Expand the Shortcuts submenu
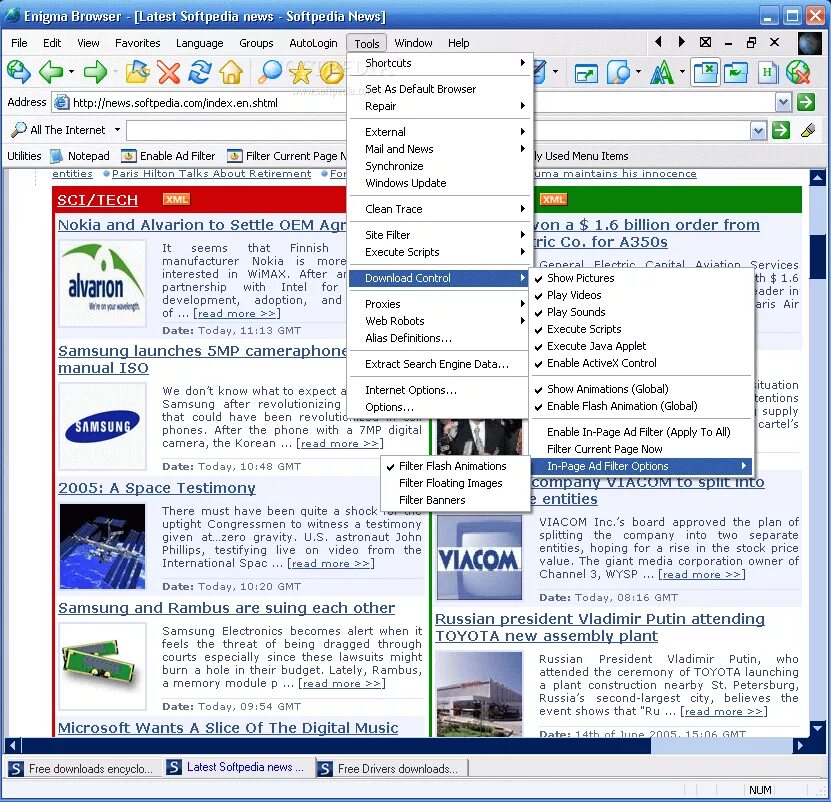The width and height of the screenshot is (831, 802). pos(440,63)
